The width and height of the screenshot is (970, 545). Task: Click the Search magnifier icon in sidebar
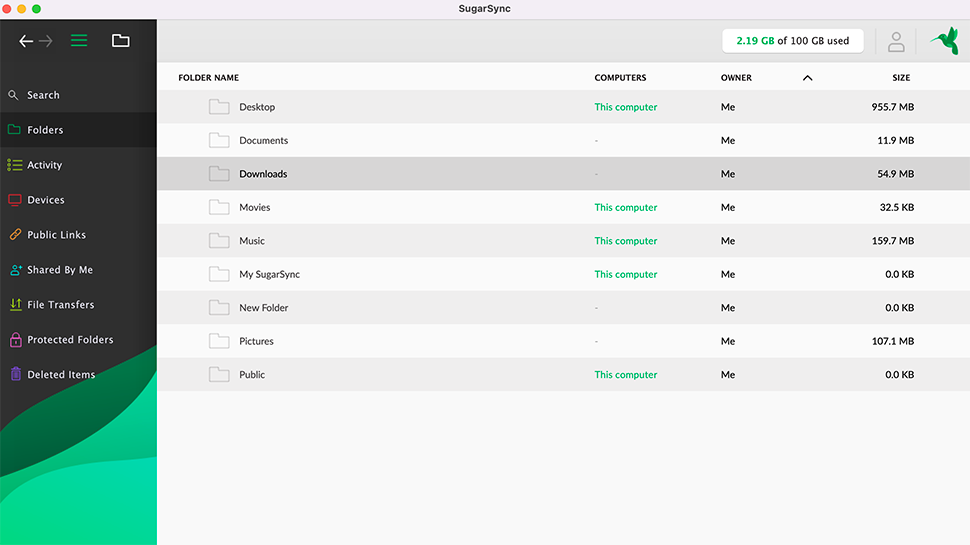[x=13, y=95]
